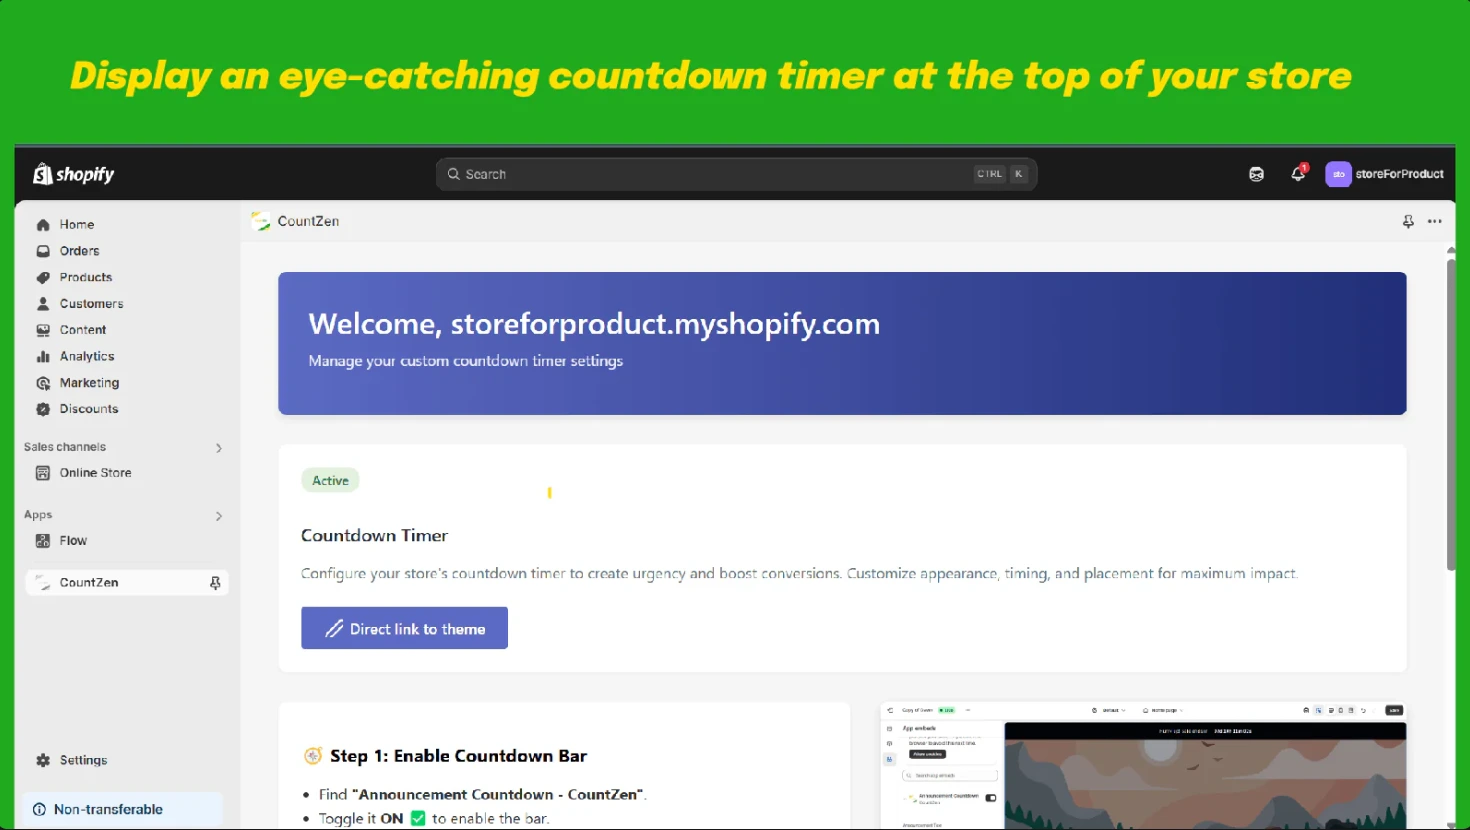The image size is (1470, 830).
Task: Go to the Analytics page
Action: [87, 356]
